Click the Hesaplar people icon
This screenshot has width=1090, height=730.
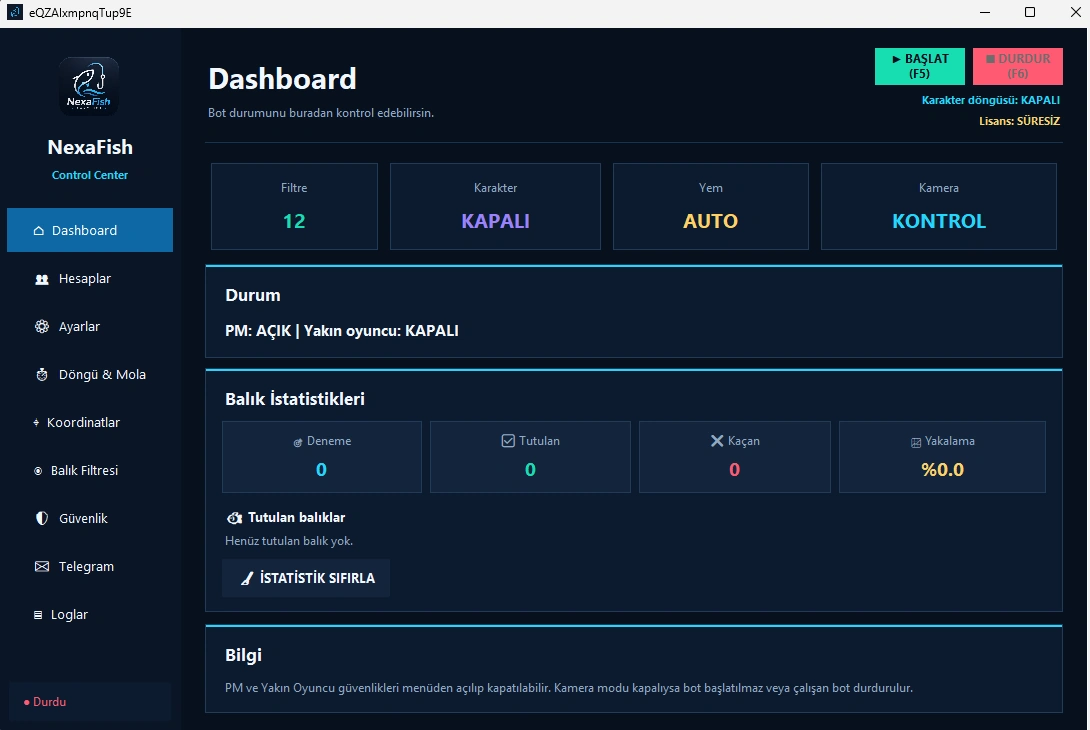42,279
